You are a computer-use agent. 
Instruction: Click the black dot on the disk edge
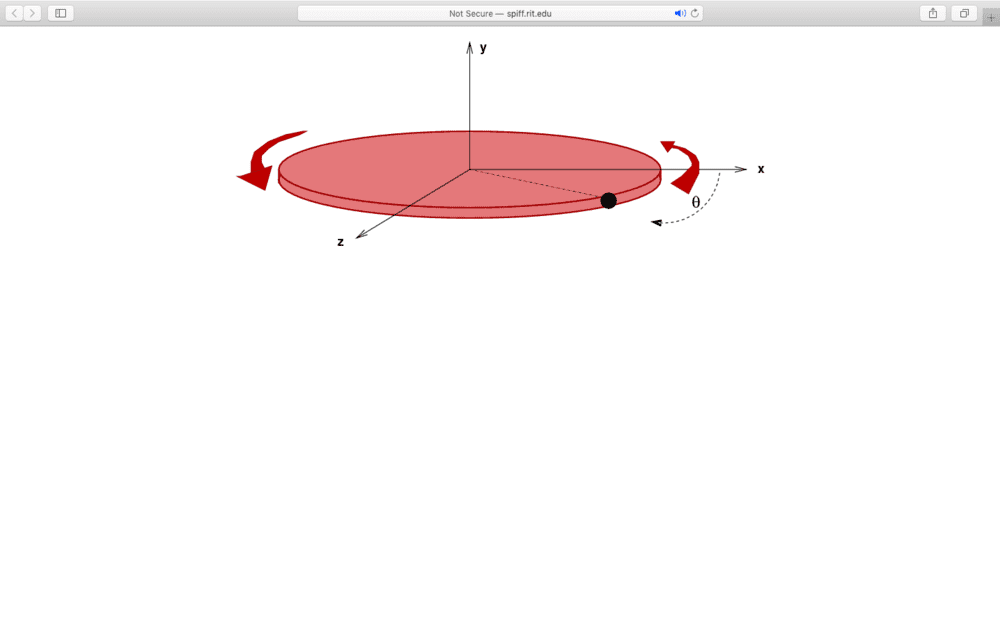[608, 200]
